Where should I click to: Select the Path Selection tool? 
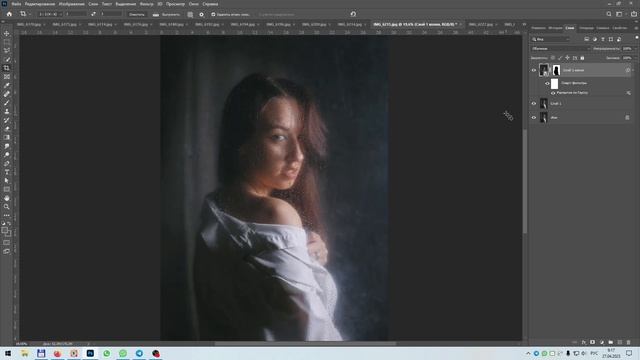click(7, 181)
